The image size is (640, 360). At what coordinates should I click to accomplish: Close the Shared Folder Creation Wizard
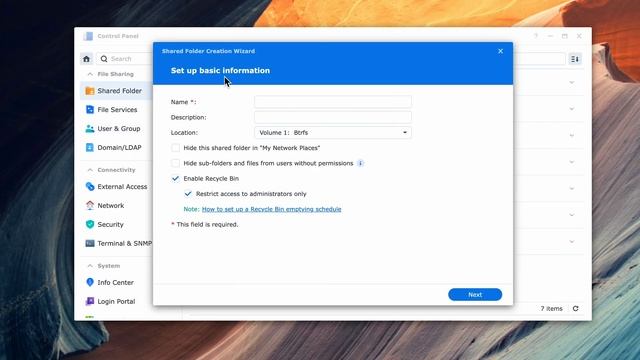pyautogui.click(x=500, y=51)
